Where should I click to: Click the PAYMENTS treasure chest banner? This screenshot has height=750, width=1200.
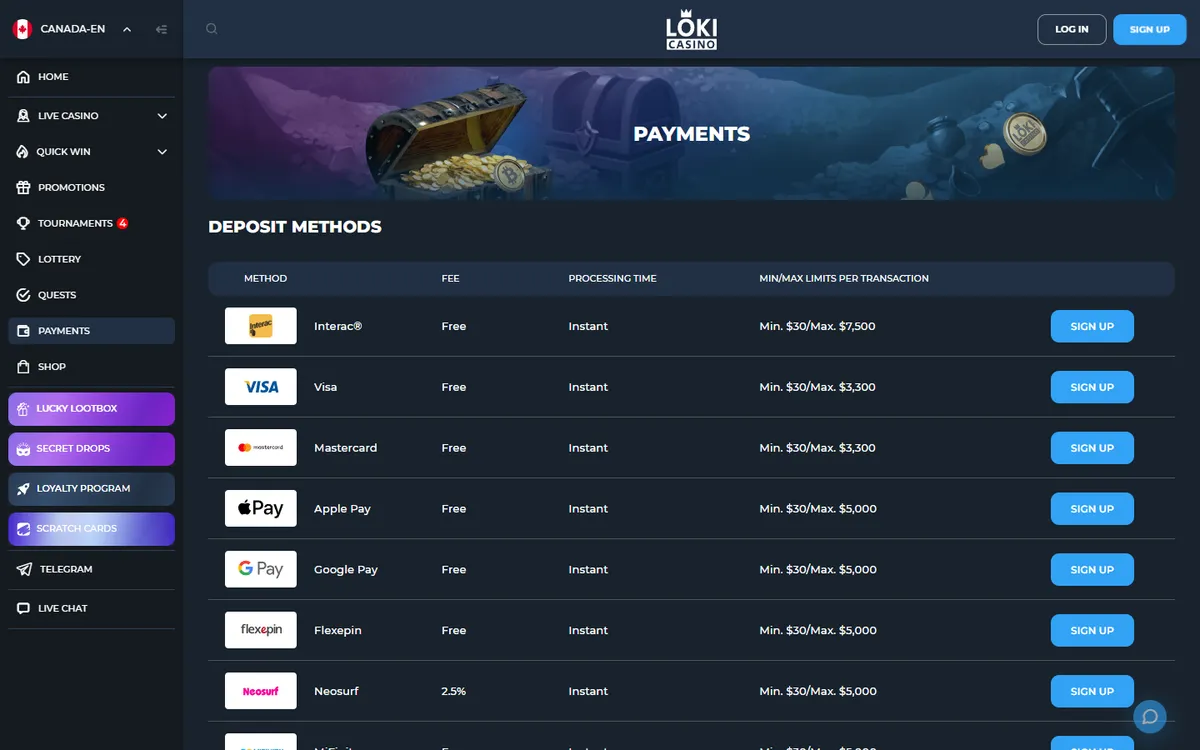point(691,133)
